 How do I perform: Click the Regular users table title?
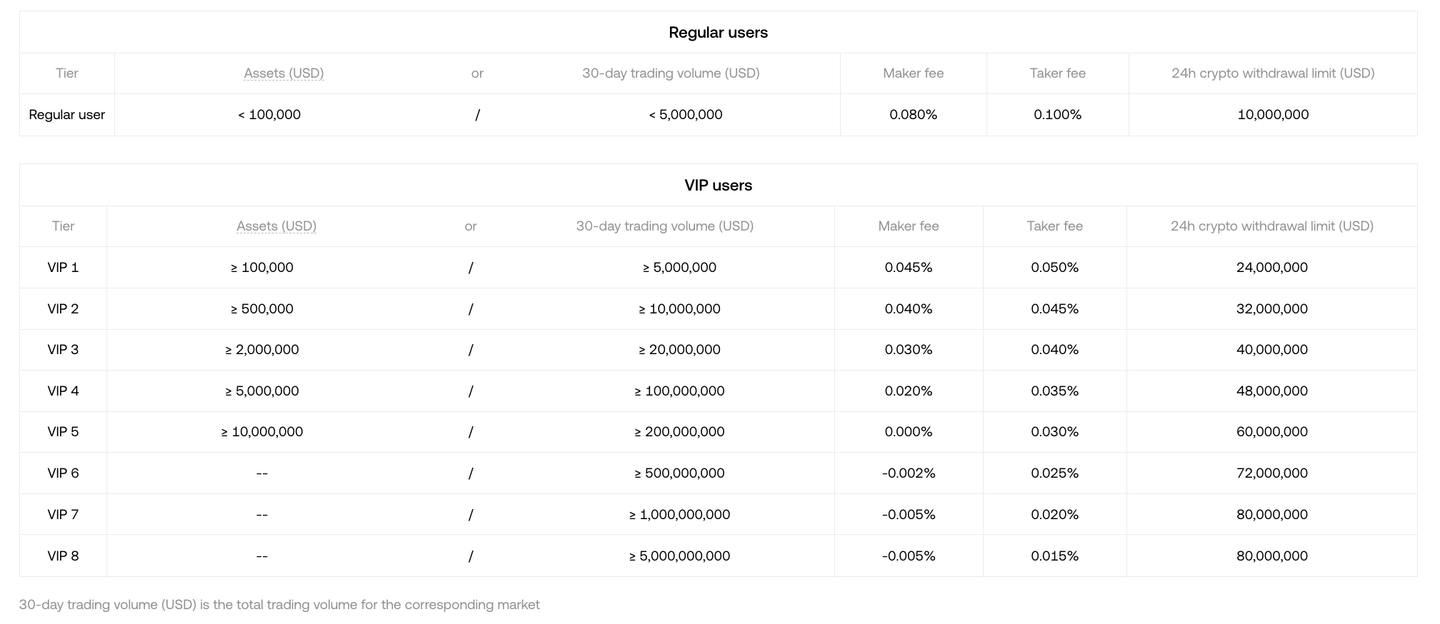point(718,32)
